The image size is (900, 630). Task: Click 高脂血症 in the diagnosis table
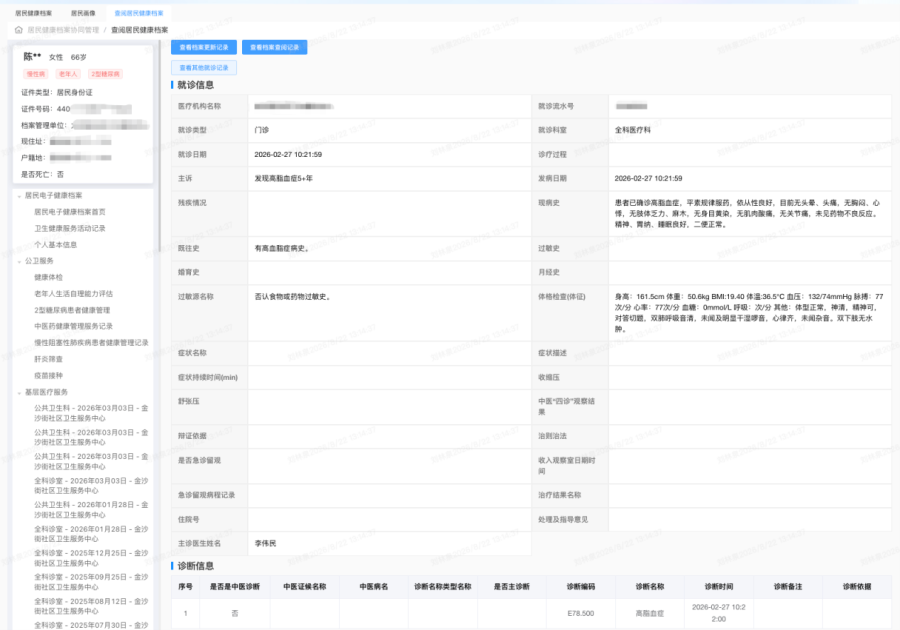click(x=650, y=613)
